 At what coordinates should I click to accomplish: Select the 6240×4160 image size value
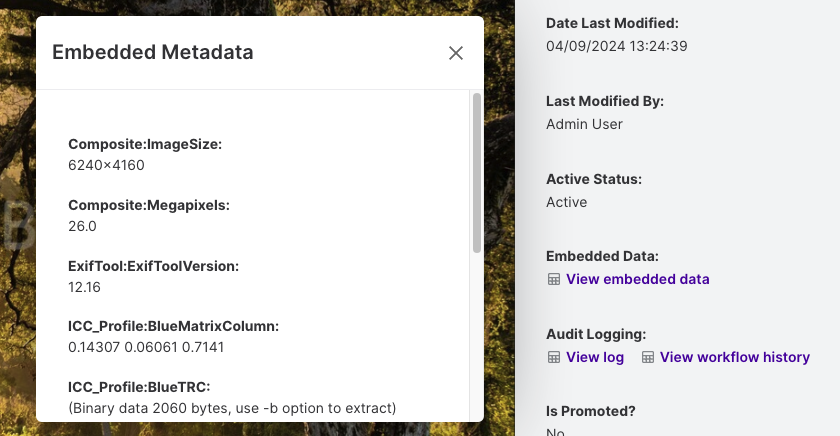(x=106, y=165)
